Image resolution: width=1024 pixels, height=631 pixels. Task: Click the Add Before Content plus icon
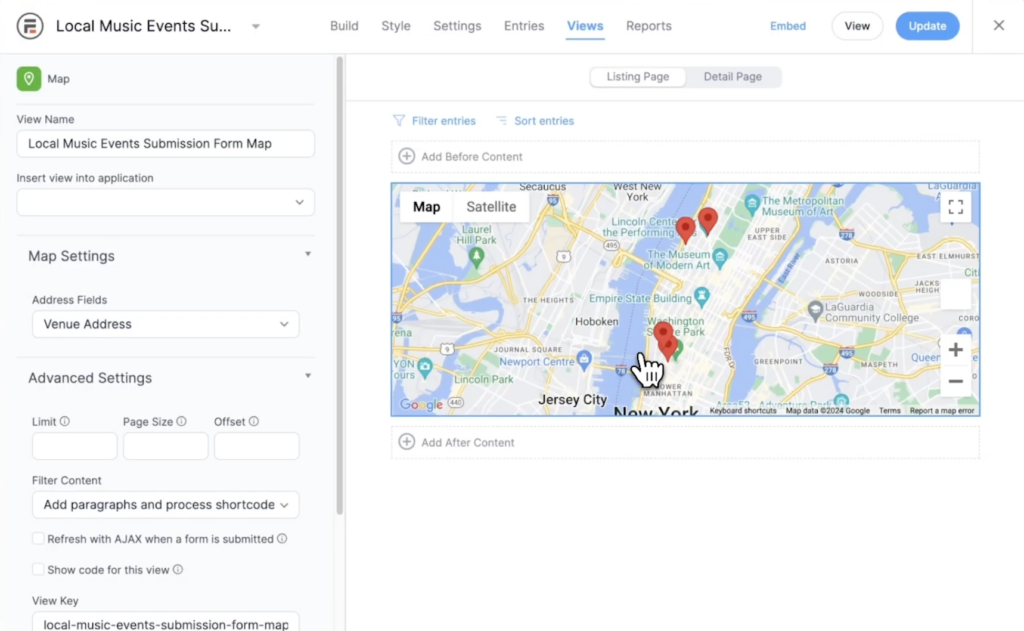click(407, 156)
